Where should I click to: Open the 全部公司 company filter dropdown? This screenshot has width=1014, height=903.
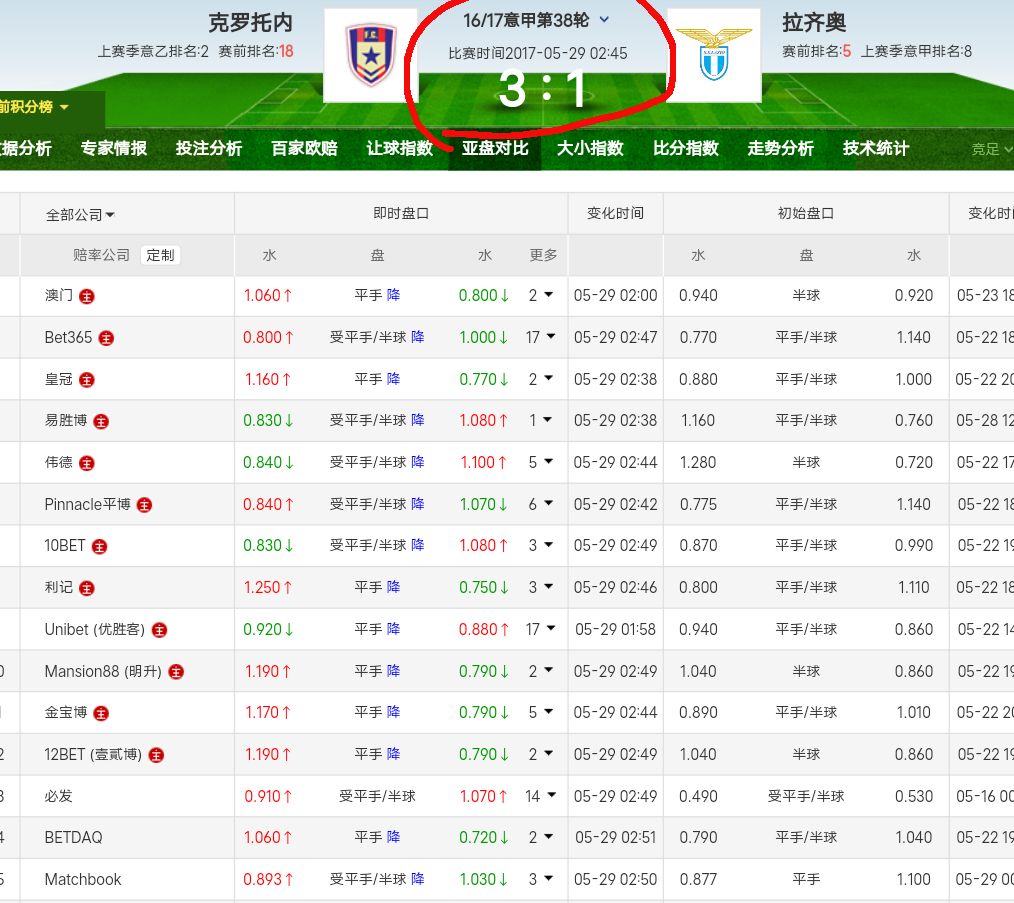click(x=80, y=215)
